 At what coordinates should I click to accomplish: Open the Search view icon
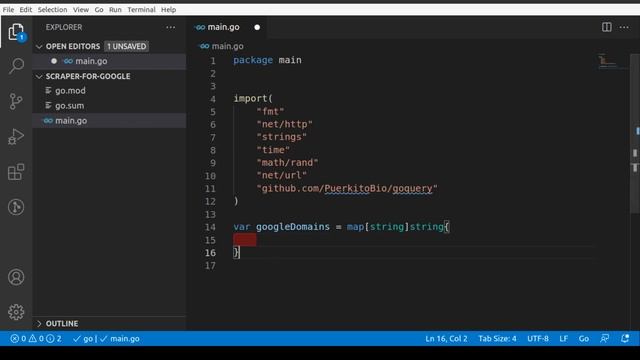click(16, 65)
